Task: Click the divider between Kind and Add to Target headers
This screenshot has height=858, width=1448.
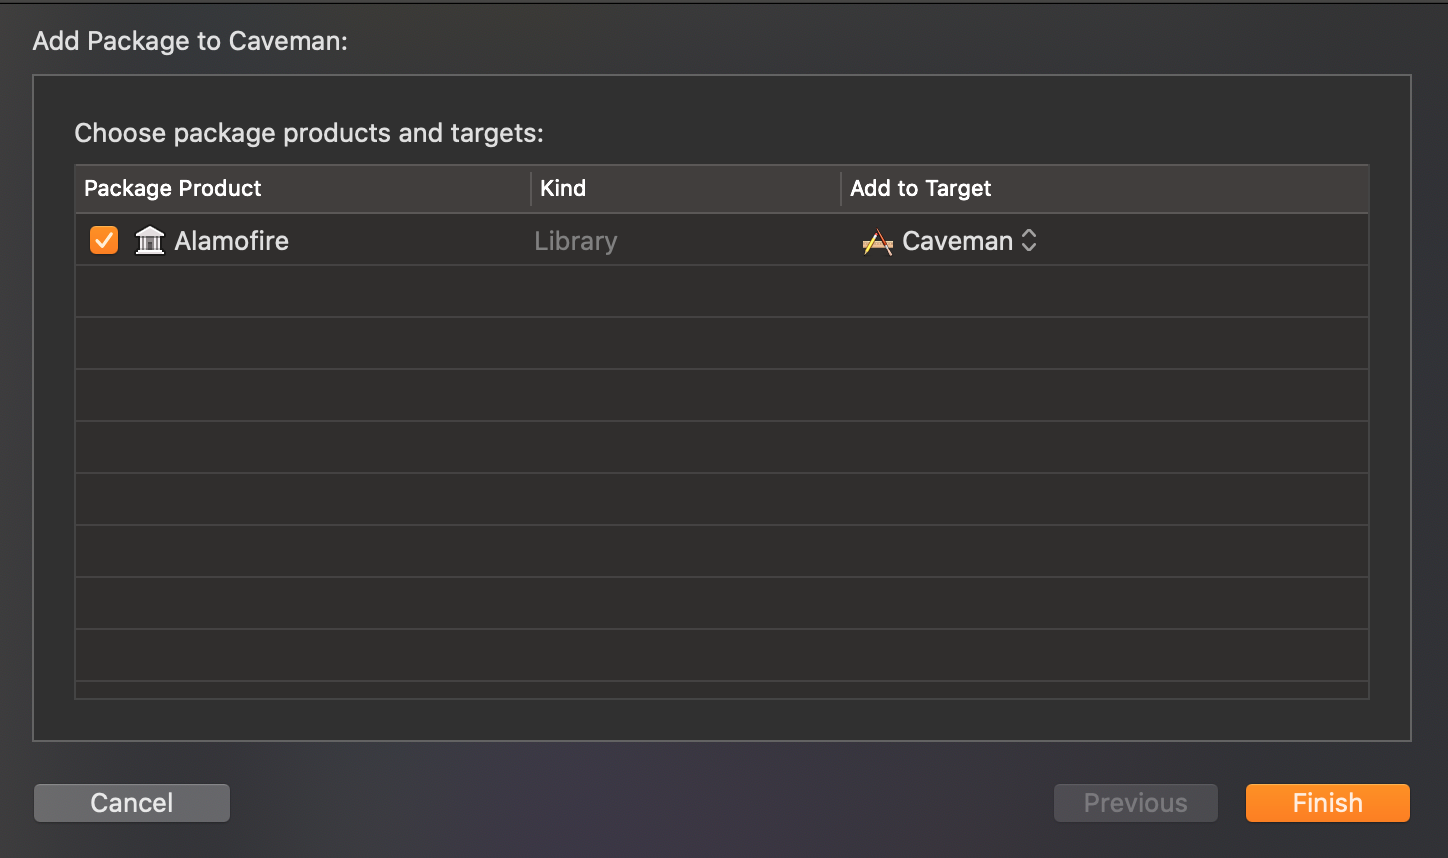Action: click(x=841, y=188)
